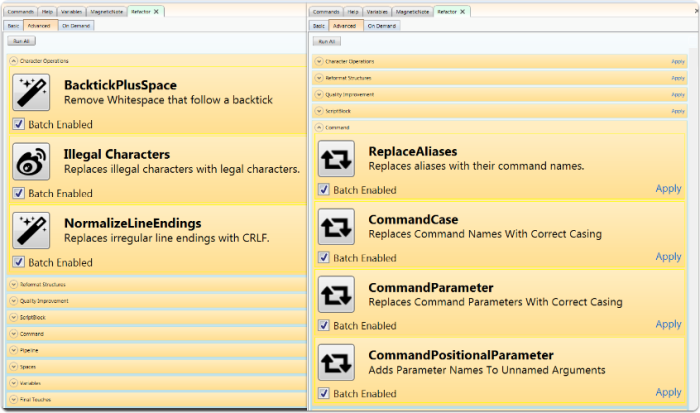The height and width of the screenshot is (413, 700).
Task: Click the ReplaceAliases swap arrows icon
Action: click(336, 158)
